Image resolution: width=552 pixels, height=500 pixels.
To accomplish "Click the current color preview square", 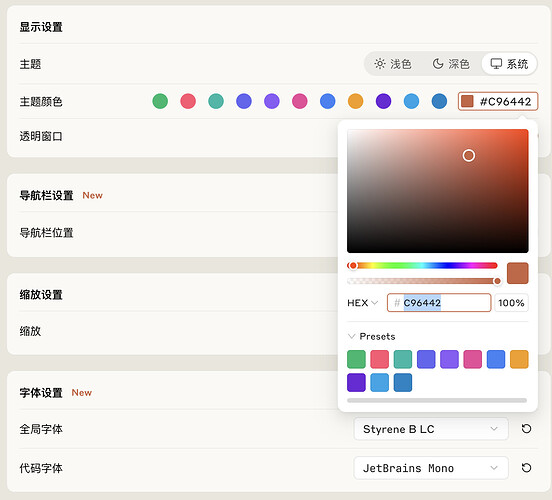I will coord(518,273).
